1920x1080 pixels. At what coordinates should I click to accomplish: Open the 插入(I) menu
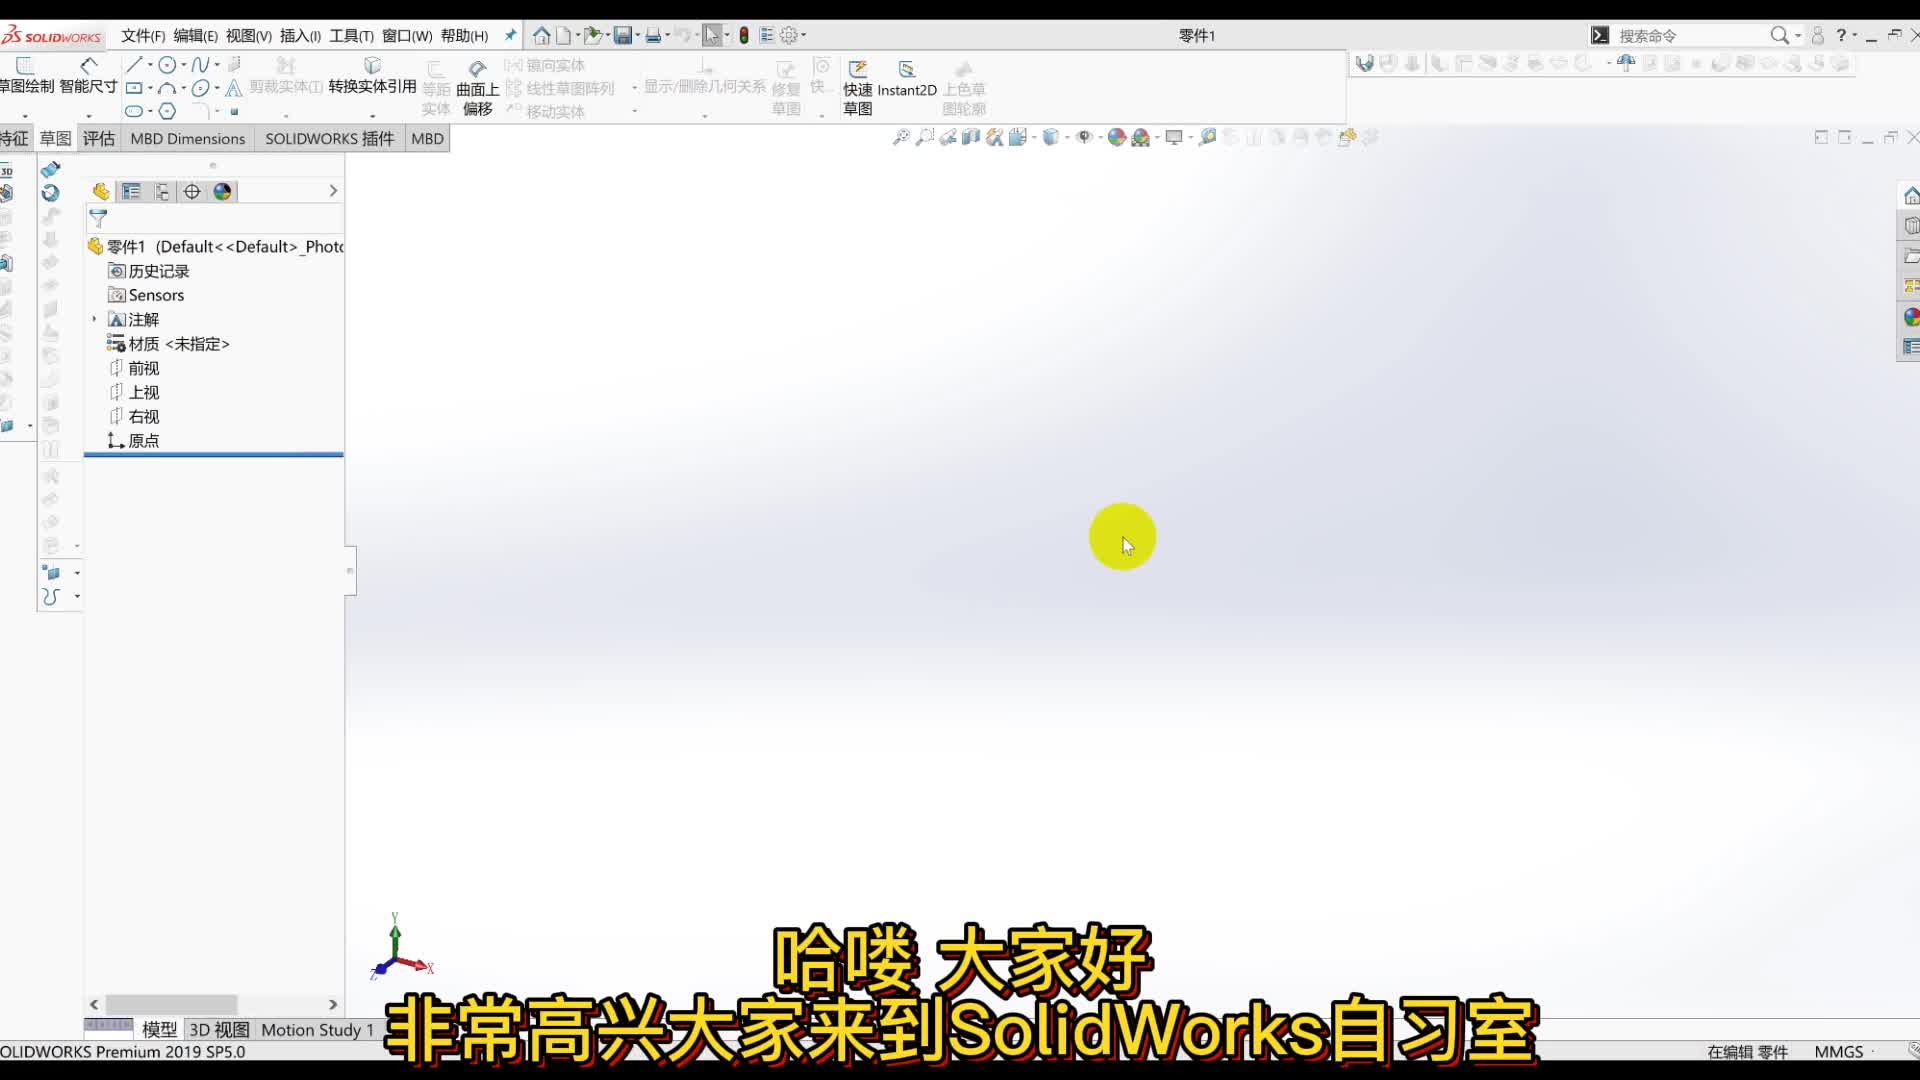(x=300, y=36)
